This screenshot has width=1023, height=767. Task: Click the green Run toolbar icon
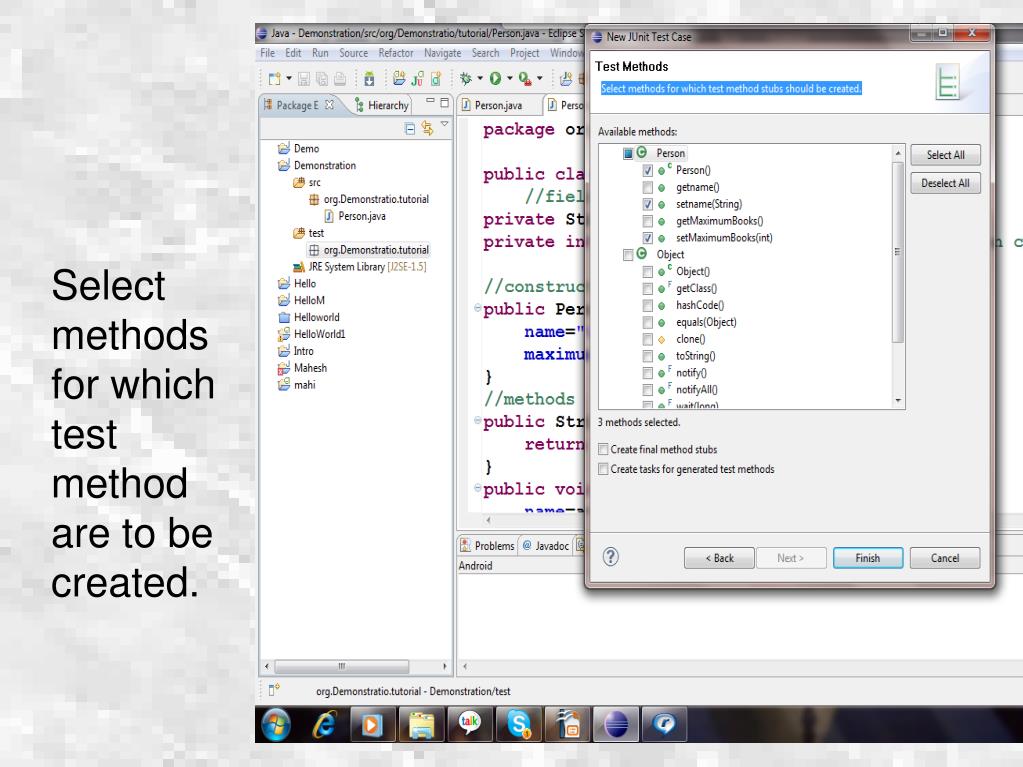pos(496,79)
